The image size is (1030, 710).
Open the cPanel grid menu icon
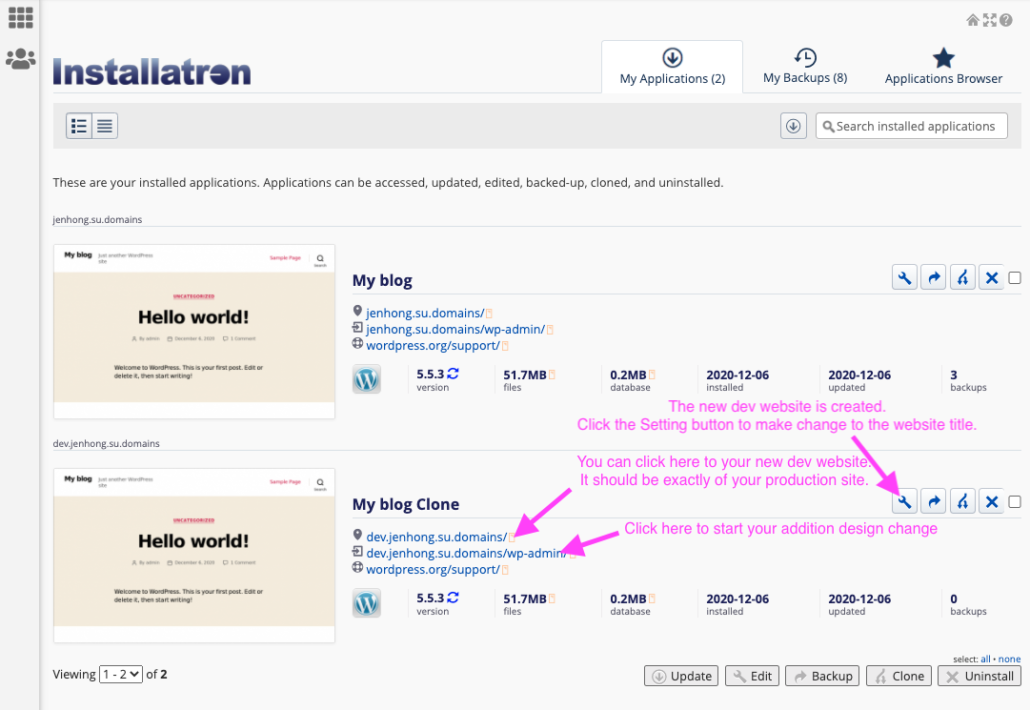[20, 18]
